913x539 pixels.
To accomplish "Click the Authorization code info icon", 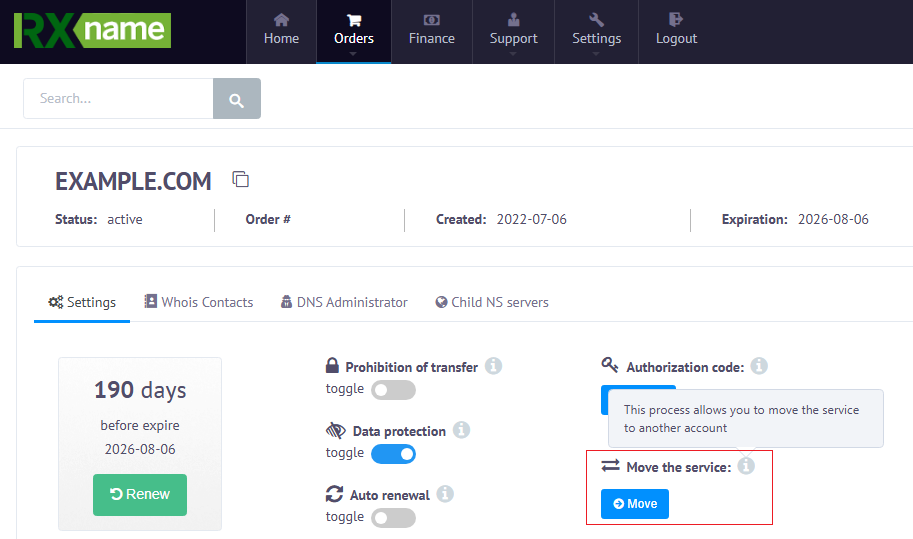I will pos(759,367).
